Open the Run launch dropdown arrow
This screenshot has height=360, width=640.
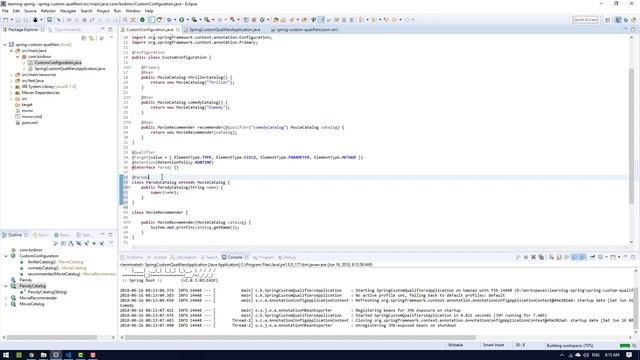(187, 20)
